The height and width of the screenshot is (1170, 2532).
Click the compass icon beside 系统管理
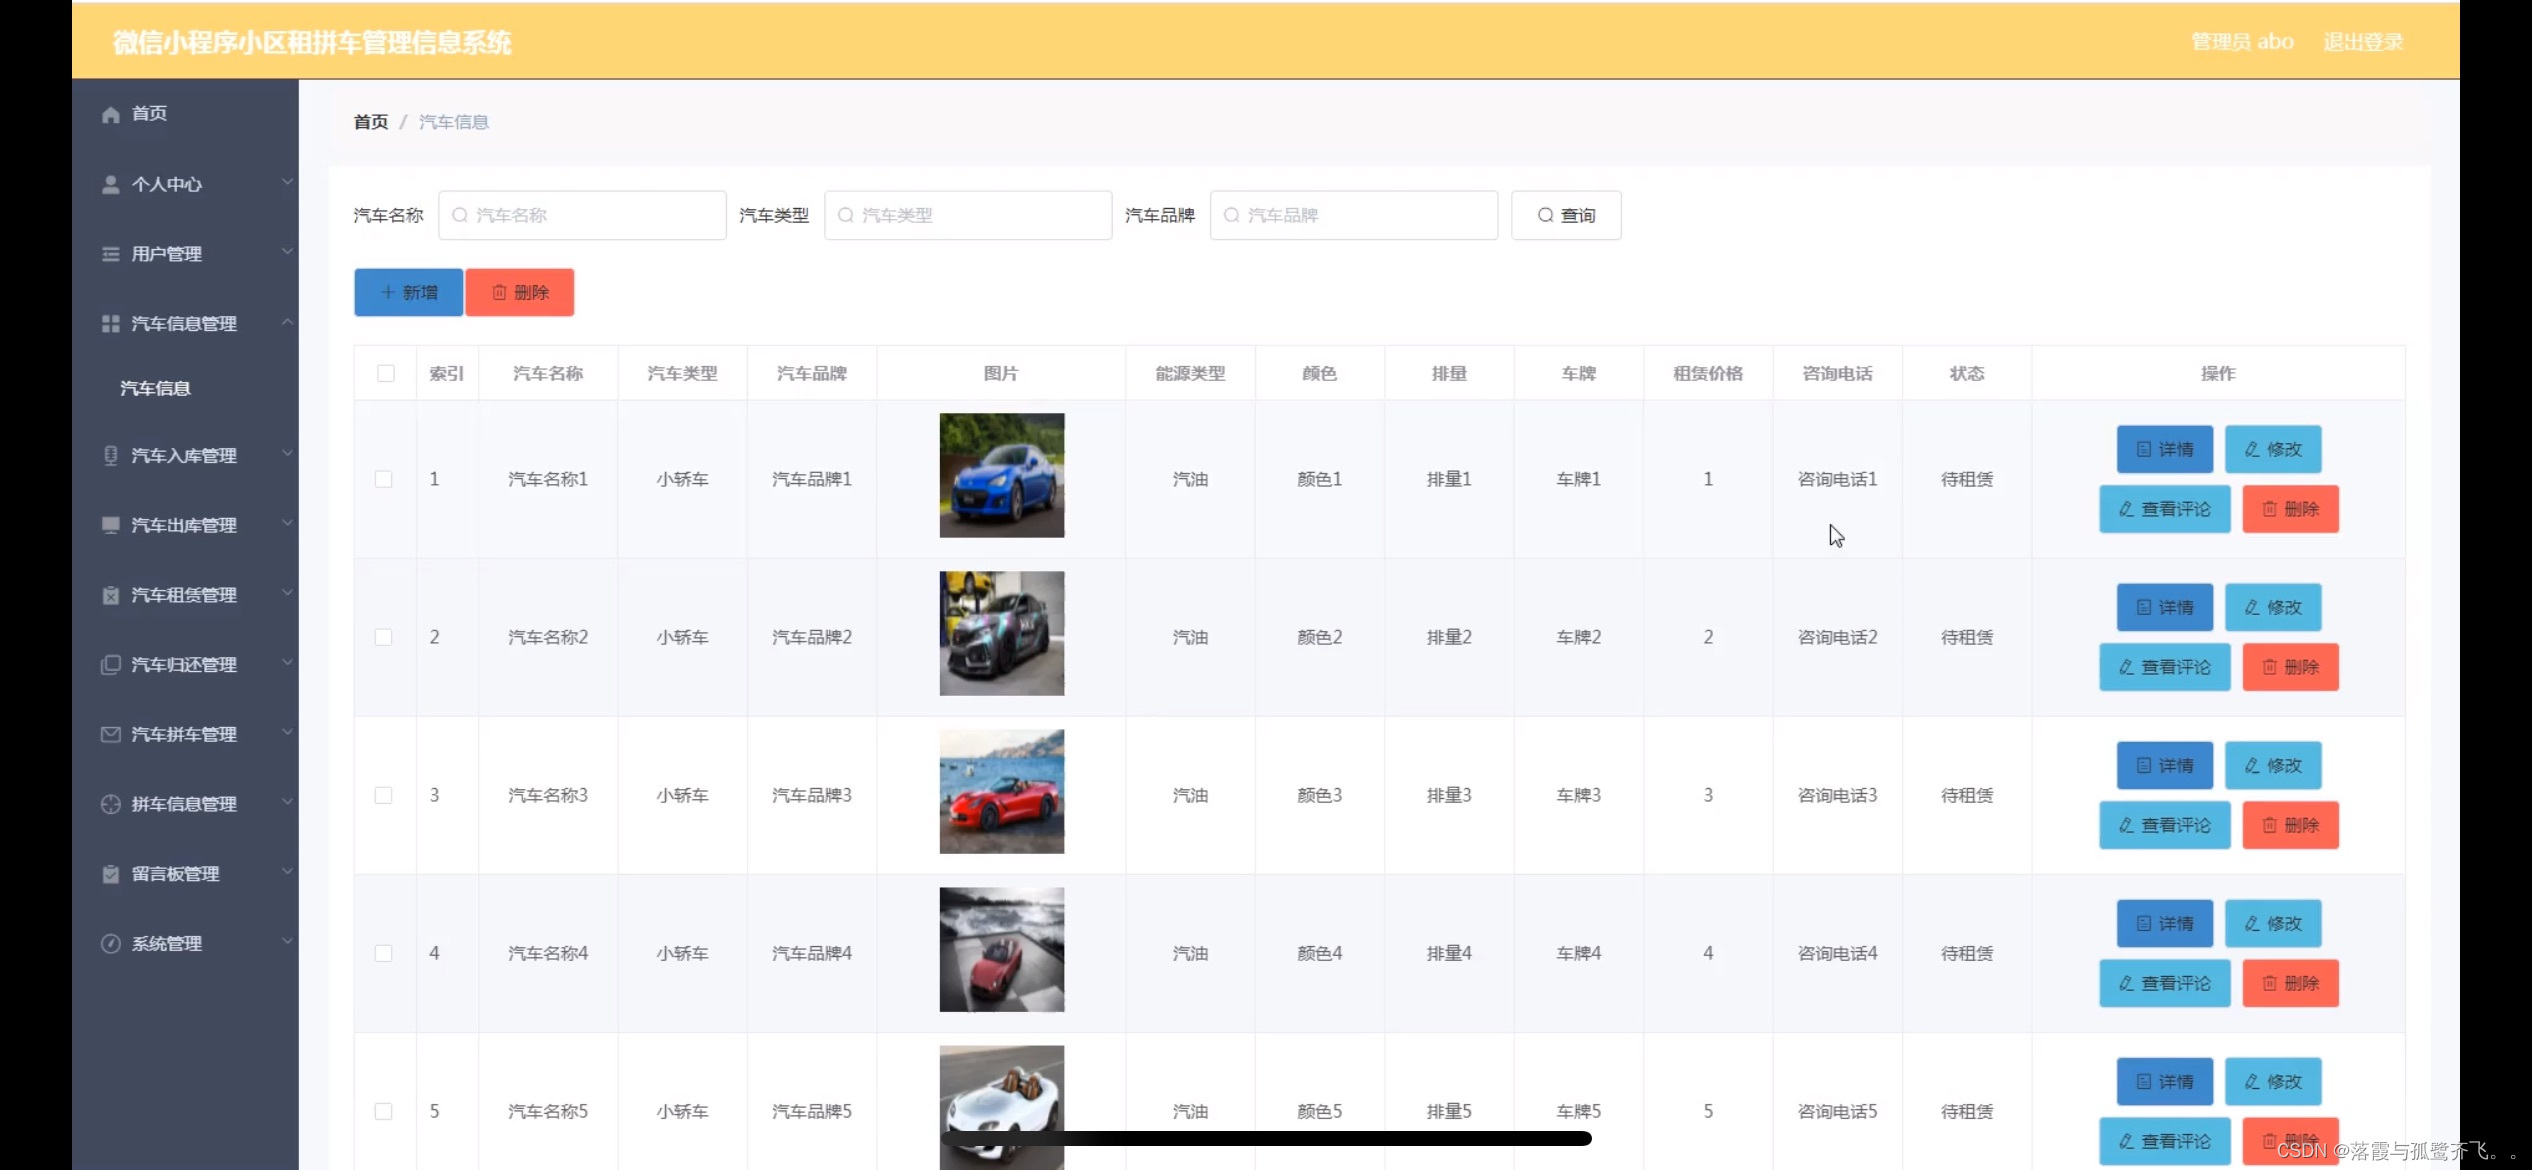pyautogui.click(x=110, y=944)
